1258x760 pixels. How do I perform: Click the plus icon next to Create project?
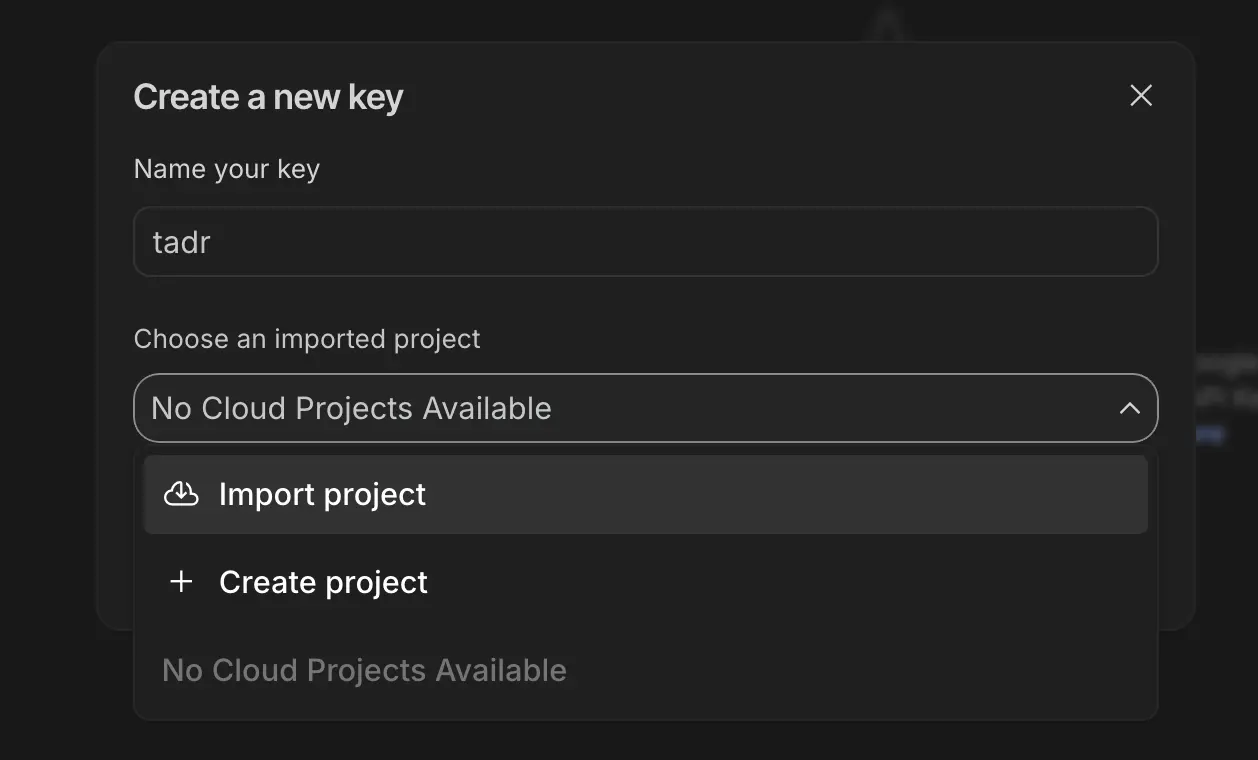point(181,581)
